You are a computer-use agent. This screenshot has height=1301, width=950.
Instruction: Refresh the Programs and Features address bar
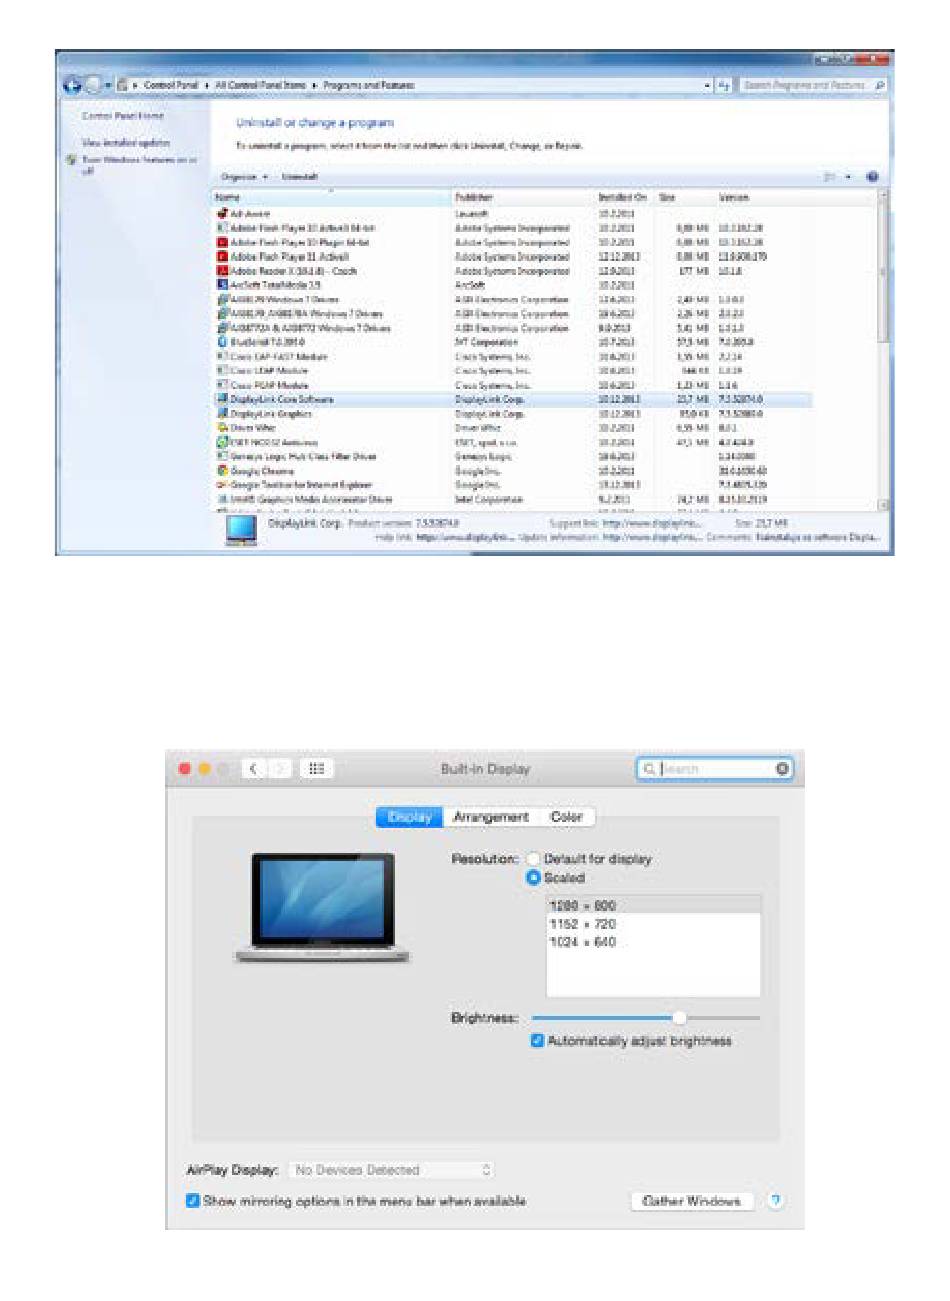(x=725, y=86)
